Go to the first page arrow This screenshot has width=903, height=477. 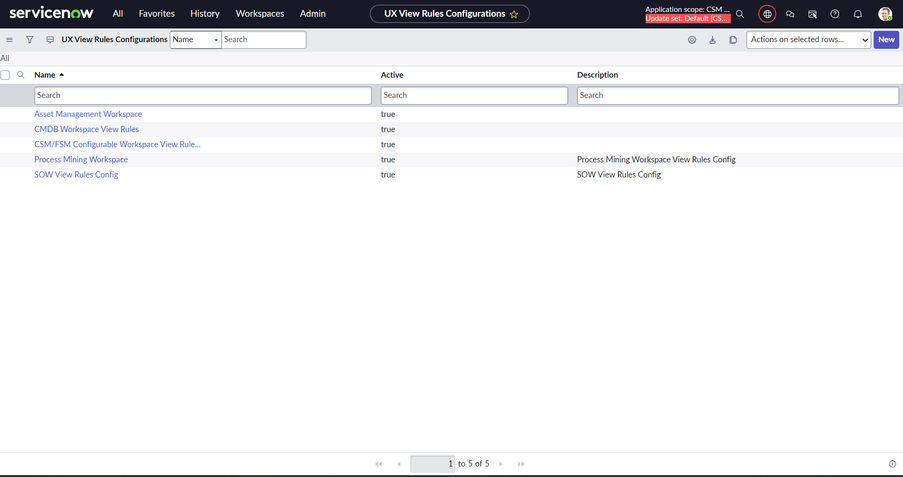378,464
